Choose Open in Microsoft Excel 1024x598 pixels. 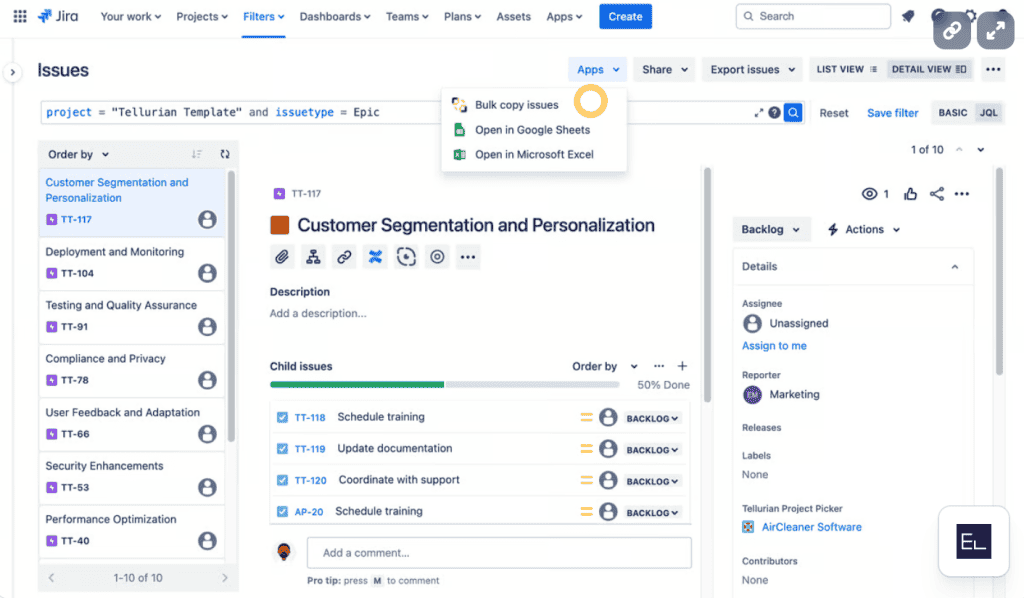(x=534, y=155)
